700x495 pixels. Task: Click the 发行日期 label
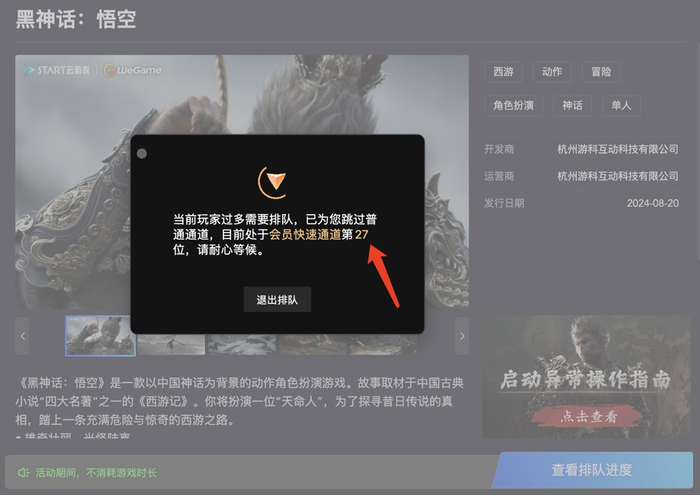coord(504,204)
